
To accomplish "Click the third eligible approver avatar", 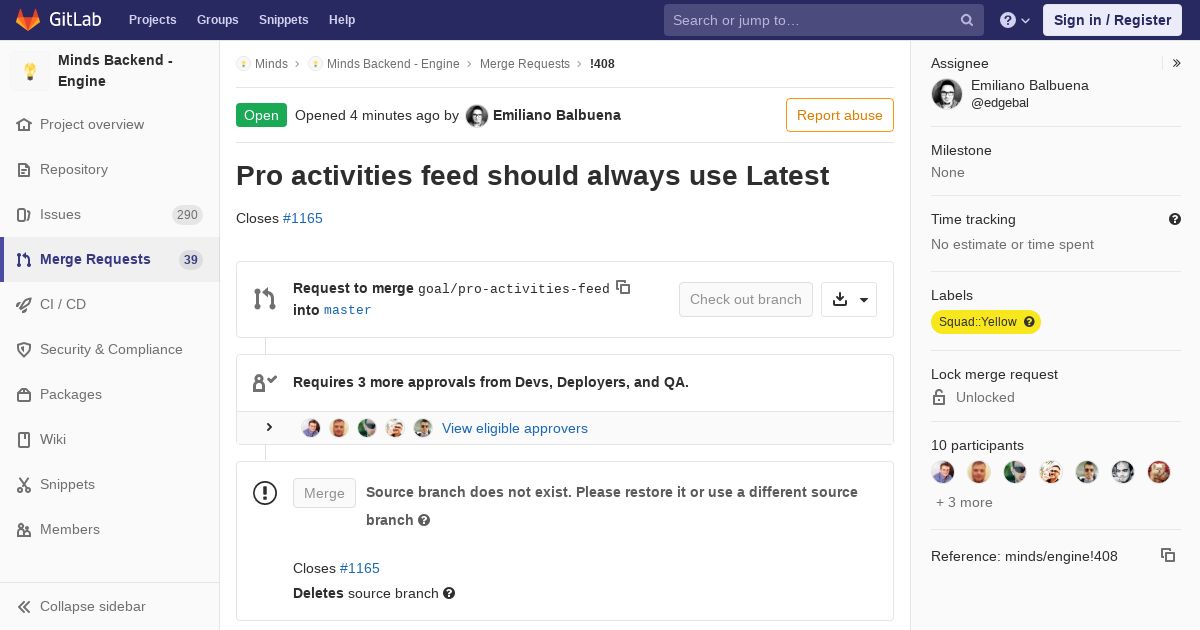I will tap(367, 428).
